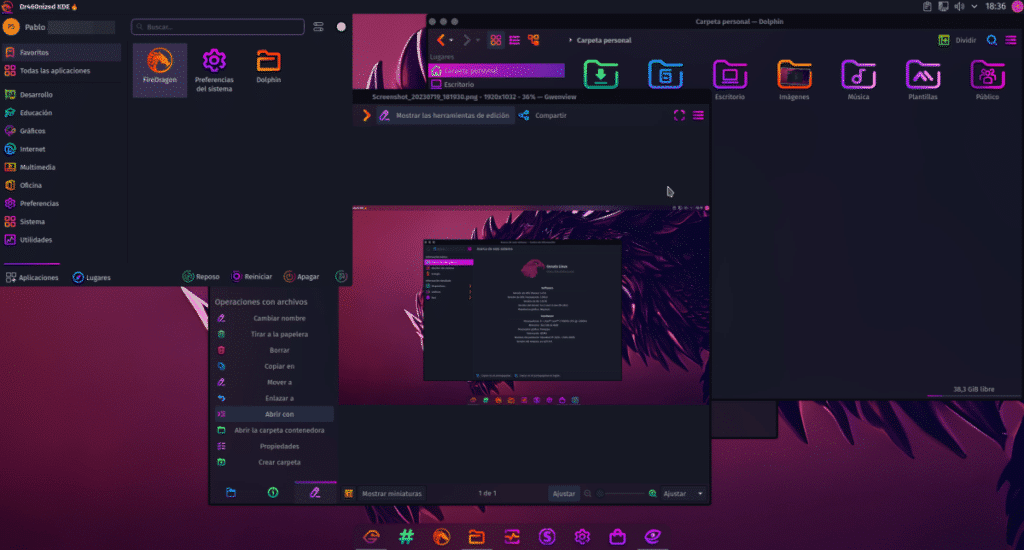Click the volume icon in system tray
The image size is (1024, 550).
pyautogui.click(x=959, y=7)
